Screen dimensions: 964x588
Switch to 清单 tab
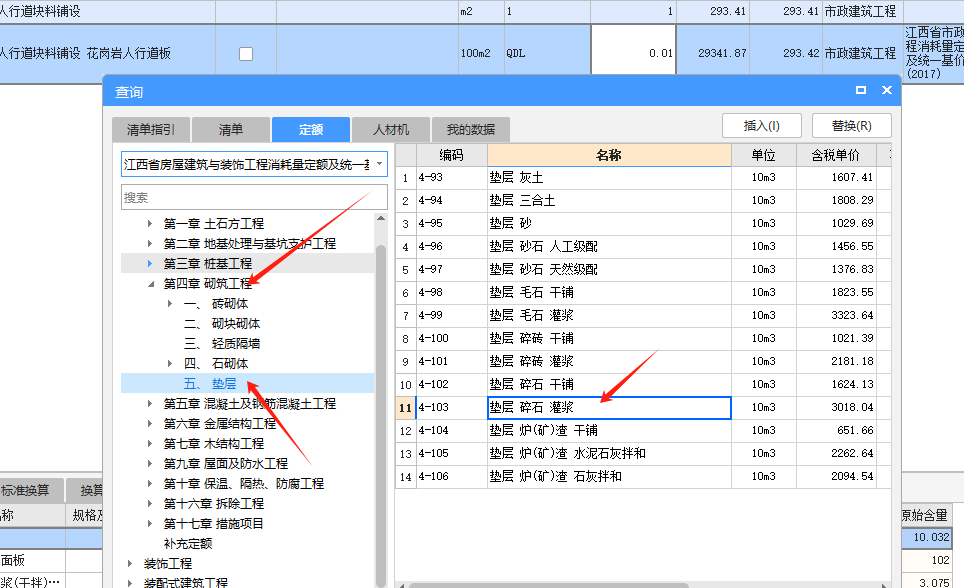[x=231, y=130]
